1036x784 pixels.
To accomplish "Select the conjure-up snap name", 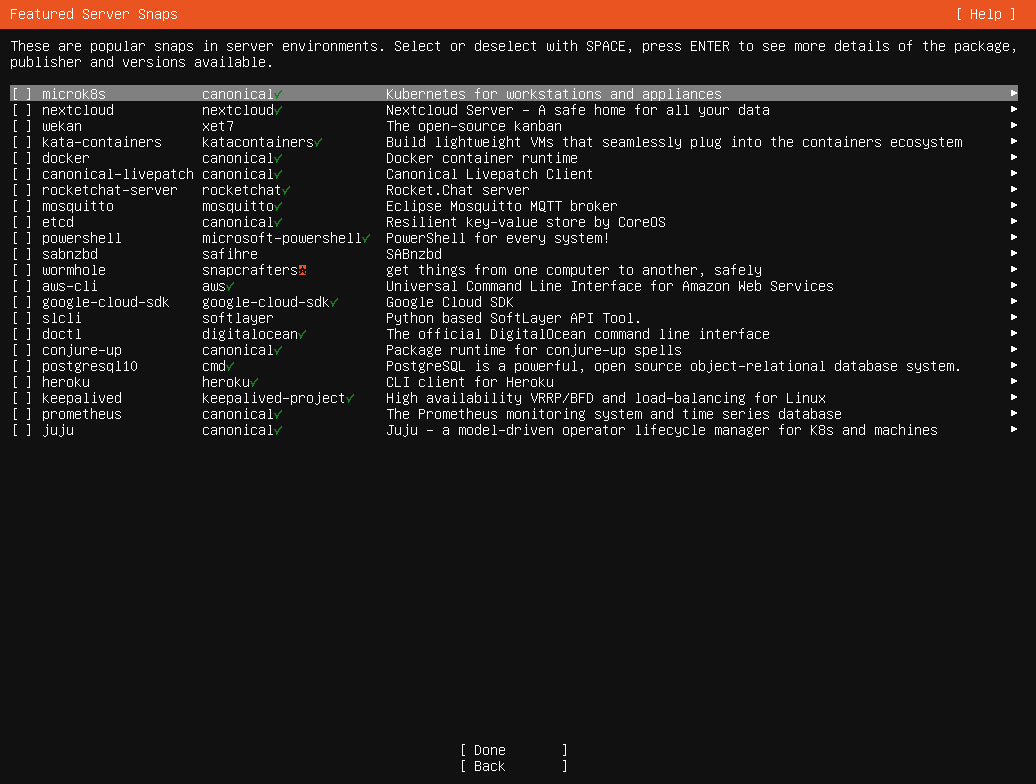I will tap(82, 350).
